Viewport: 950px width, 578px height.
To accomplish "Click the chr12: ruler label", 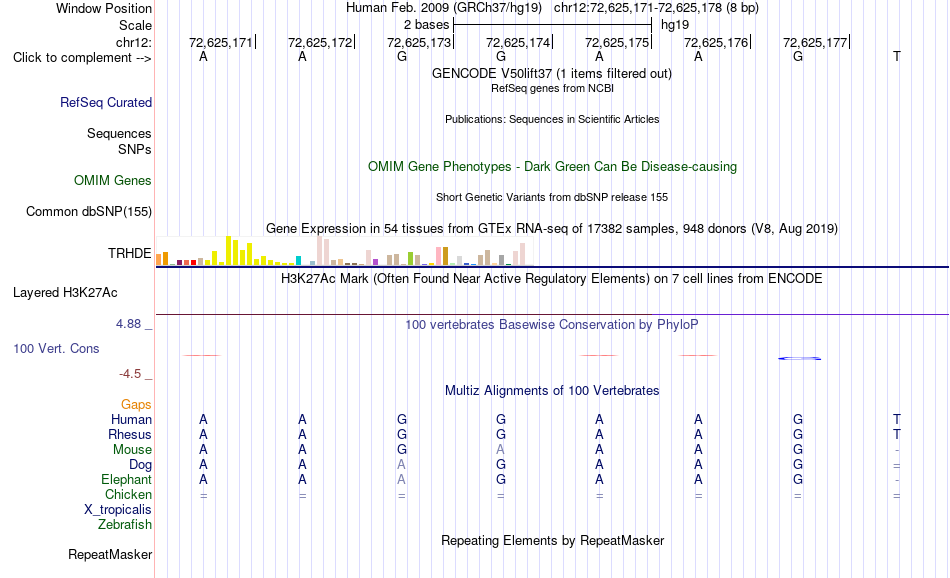I will pyautogui.click(x=134, y=42).
